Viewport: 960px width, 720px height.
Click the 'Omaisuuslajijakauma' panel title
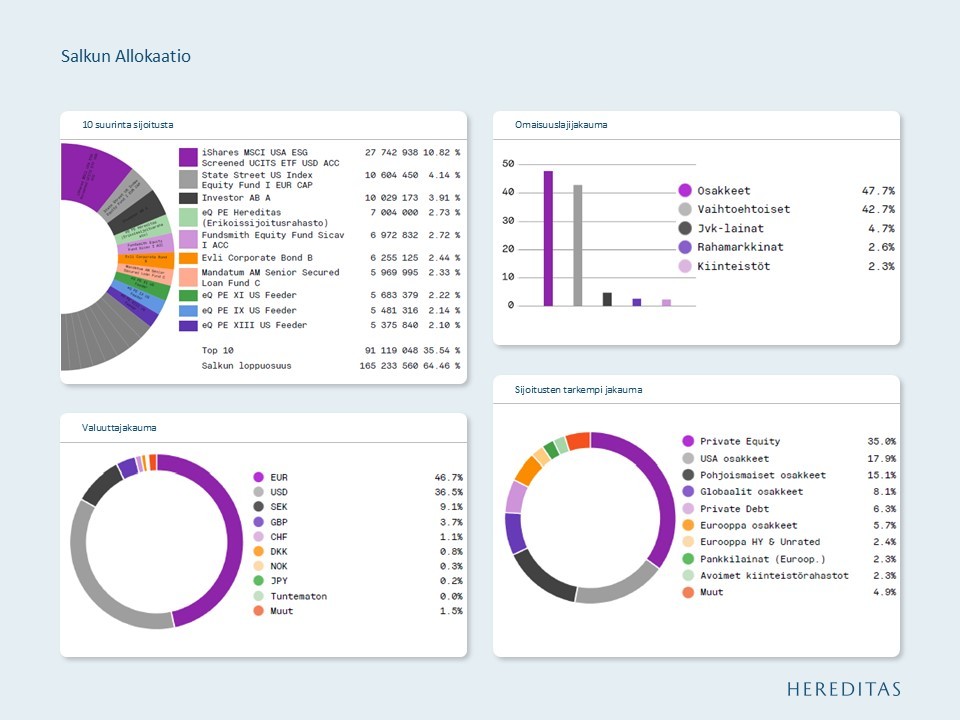[x=561, y=124]
